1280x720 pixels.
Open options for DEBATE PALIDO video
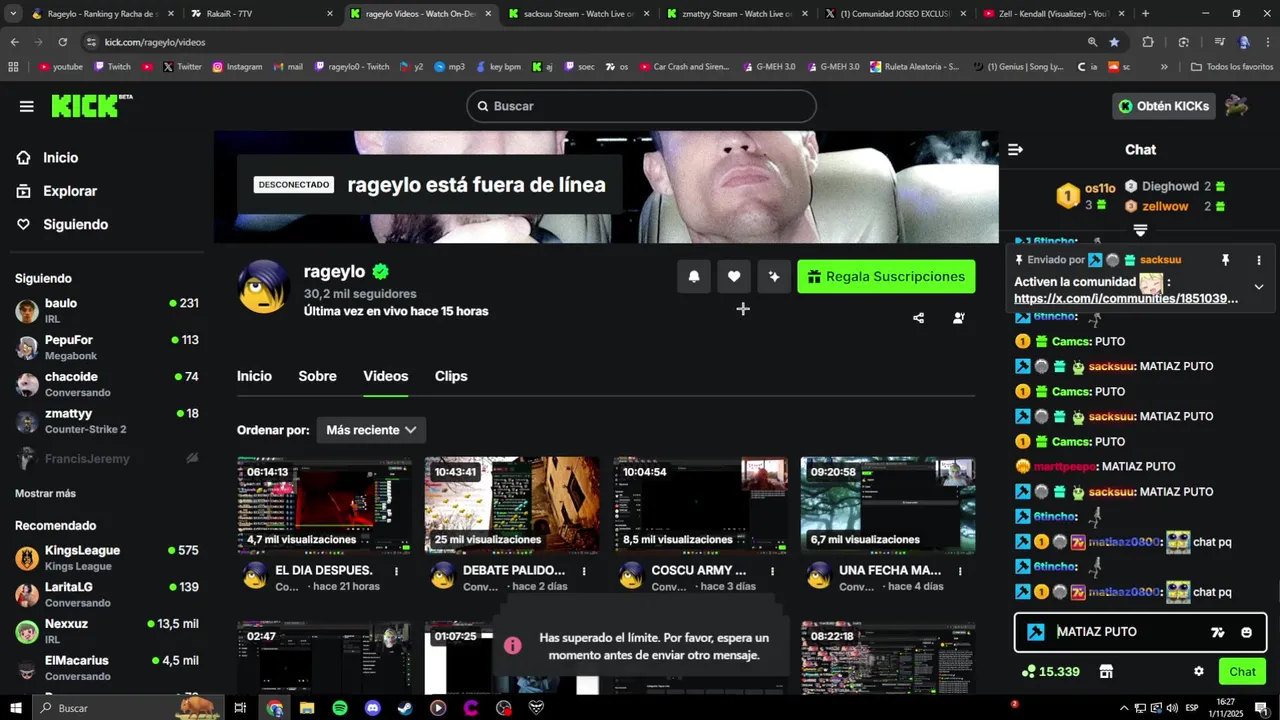coord(584,571)
